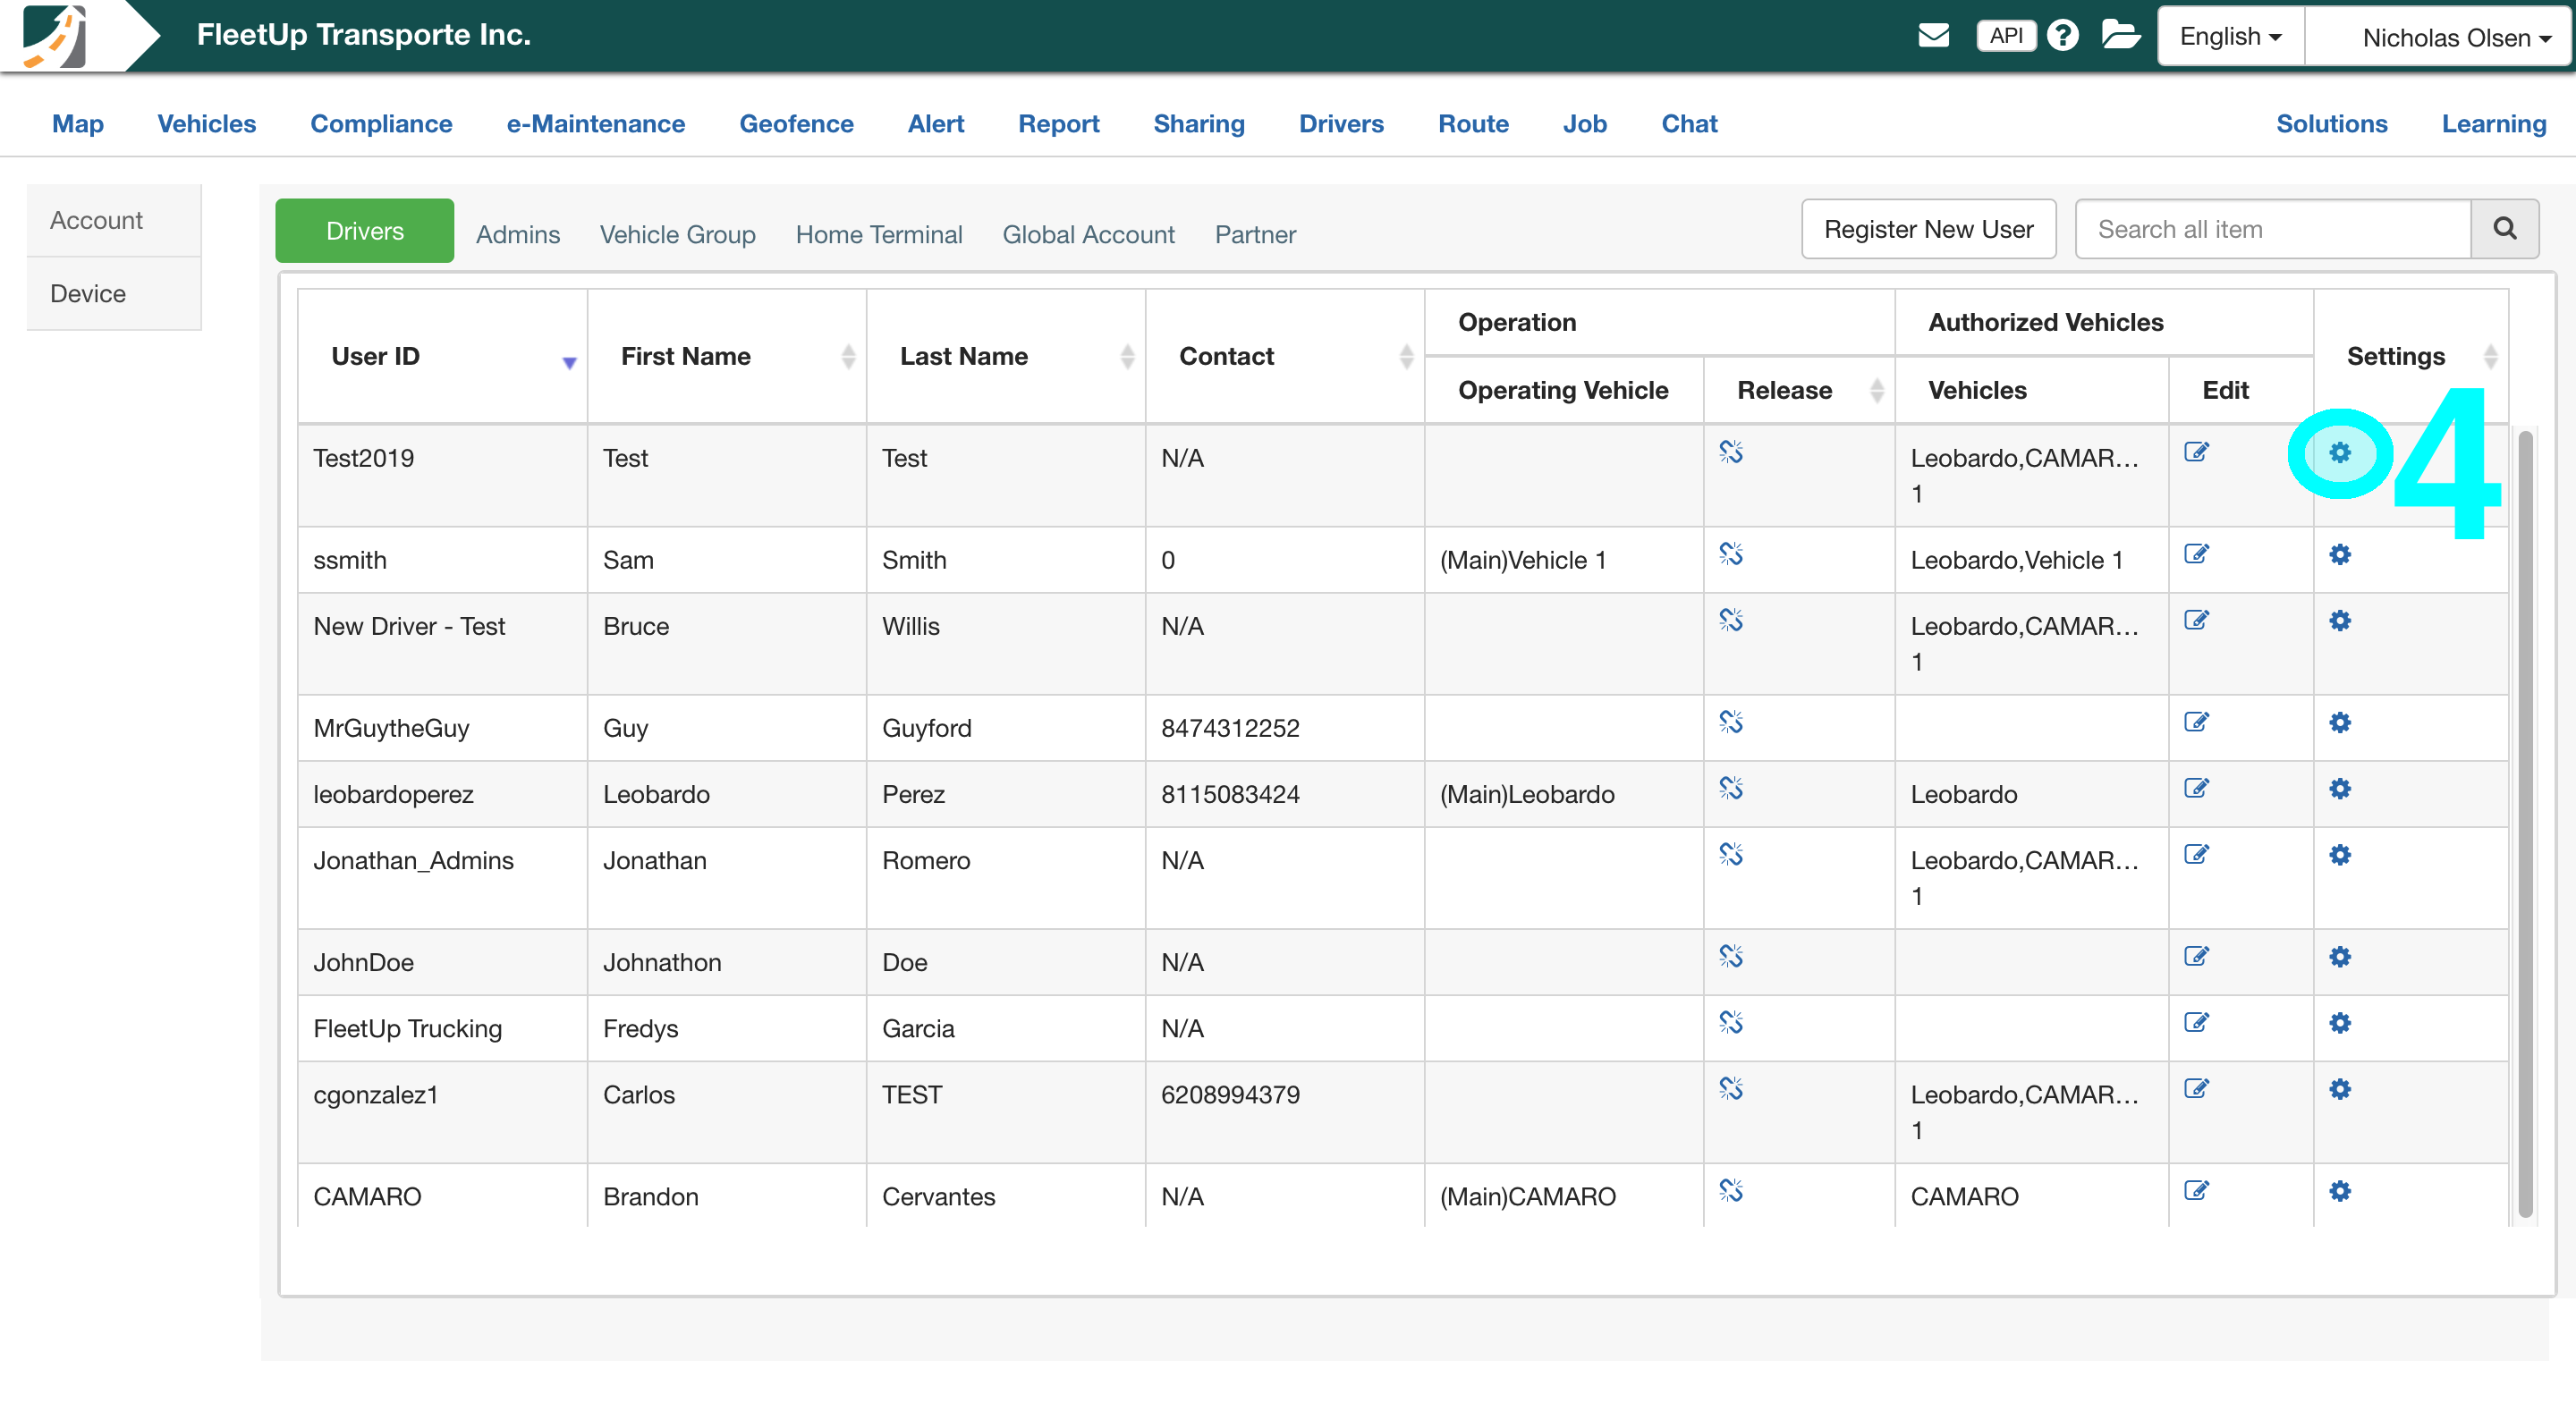Focus the Search all item field
The width and height of the screenshot is (2576, 1411).
pos(2273,229)
